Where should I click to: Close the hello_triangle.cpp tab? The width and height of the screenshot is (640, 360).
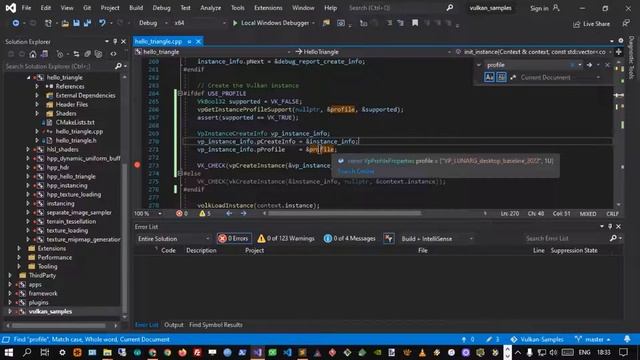click(x=198, y=42)
